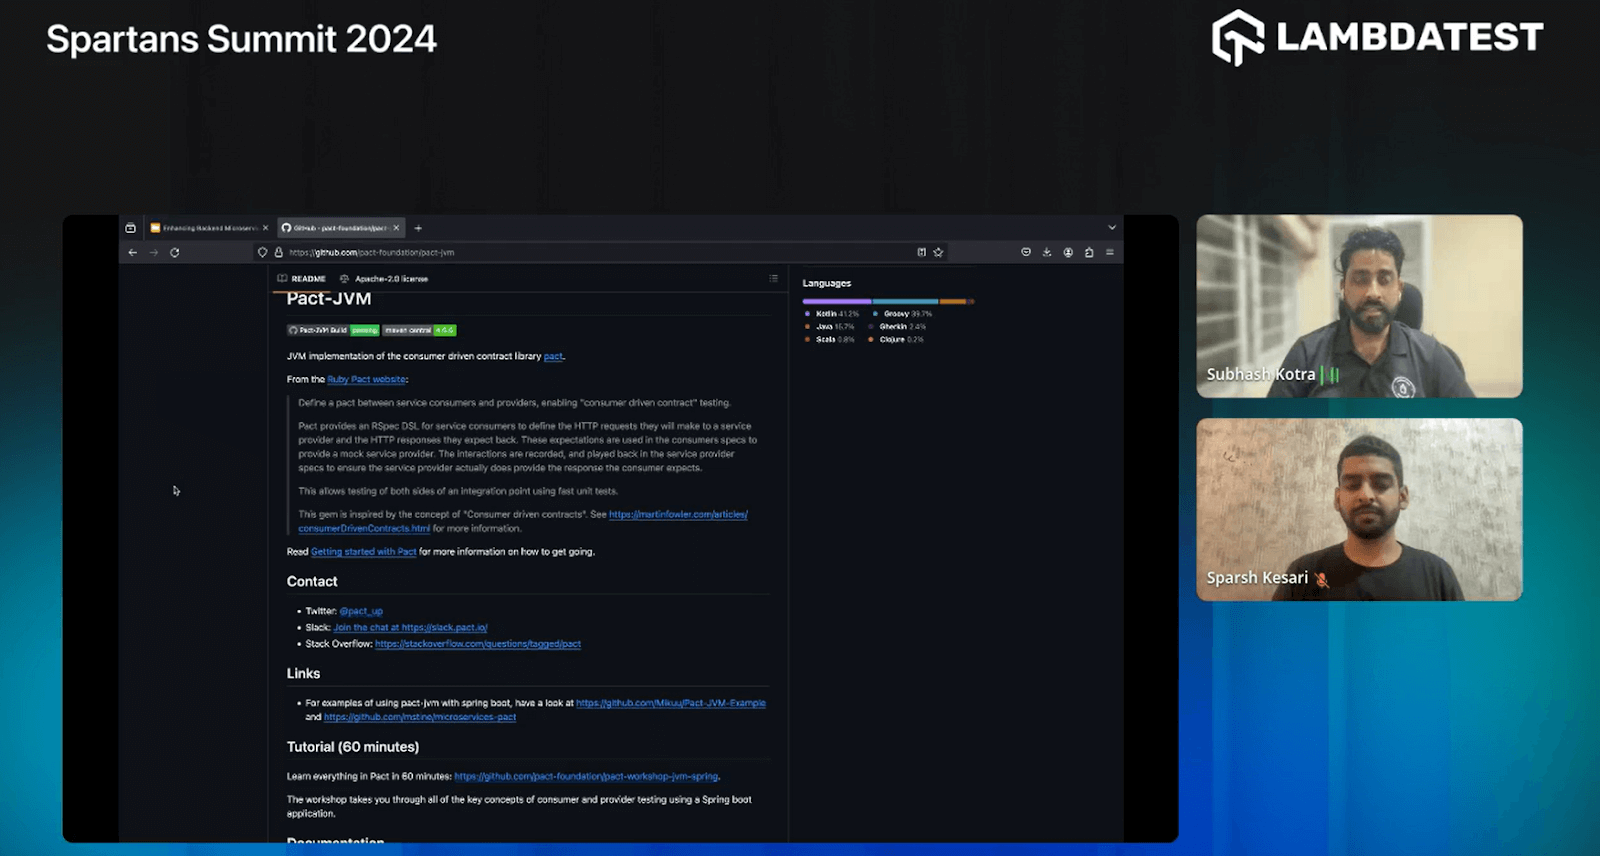Close the Enhancing Backend Microservices tab
This screenshot has height=856, width=1600.
(x=265, y=228)
